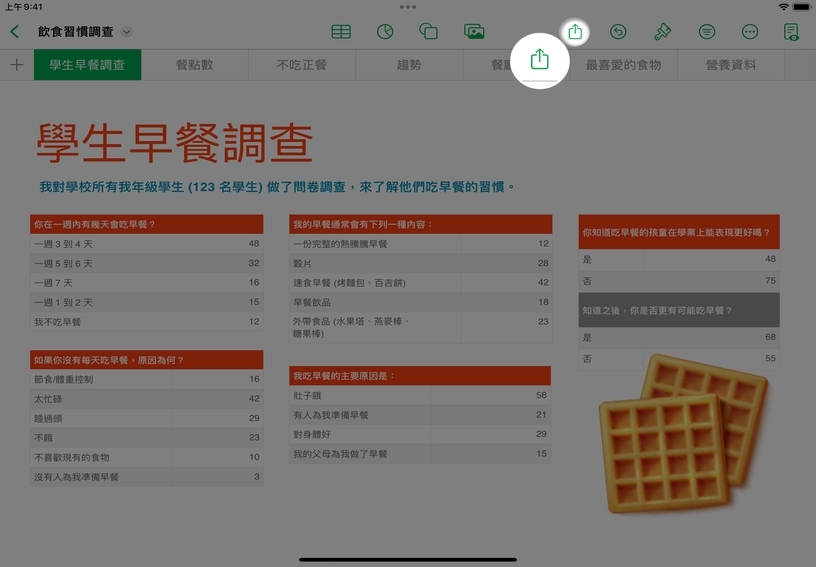
Task: Tap the multitasking three-dot control at top
Action: pyautogui.click(x=408, y=6)
